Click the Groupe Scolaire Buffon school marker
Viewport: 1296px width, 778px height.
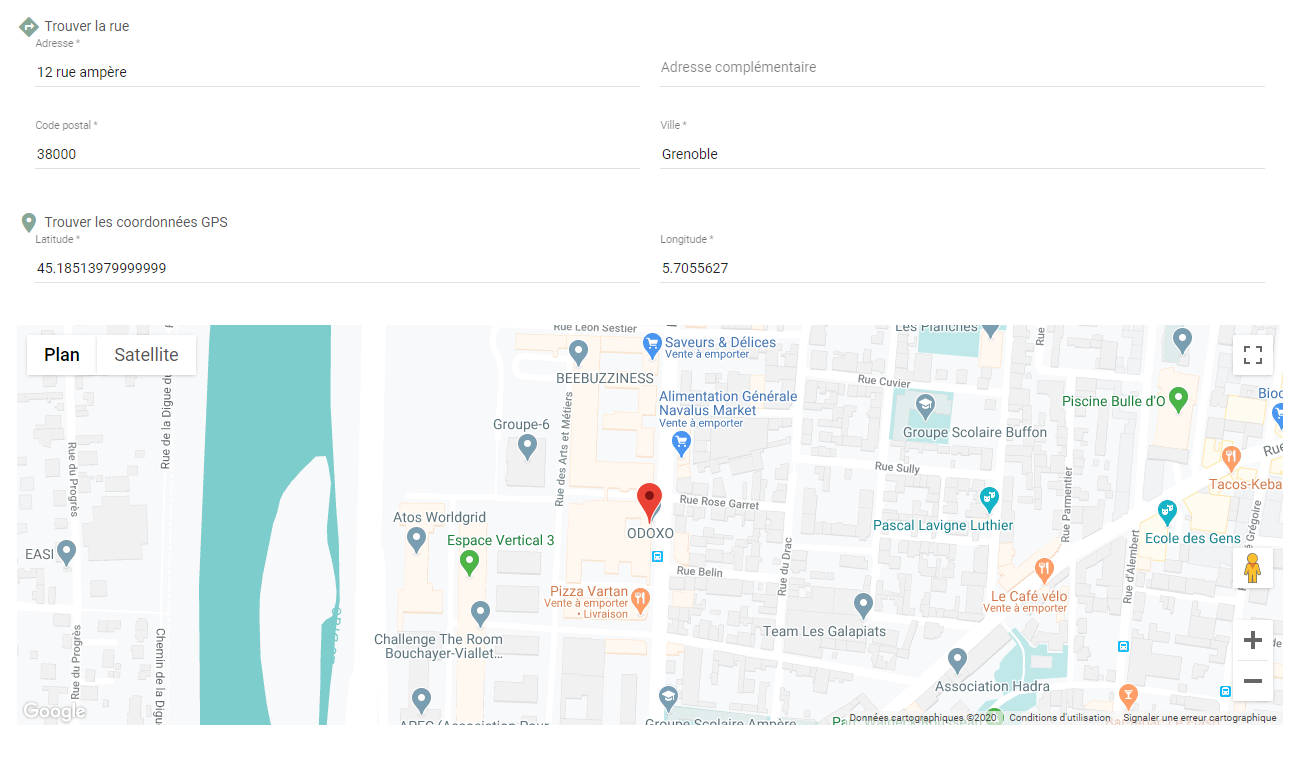[x=925, y=407]
